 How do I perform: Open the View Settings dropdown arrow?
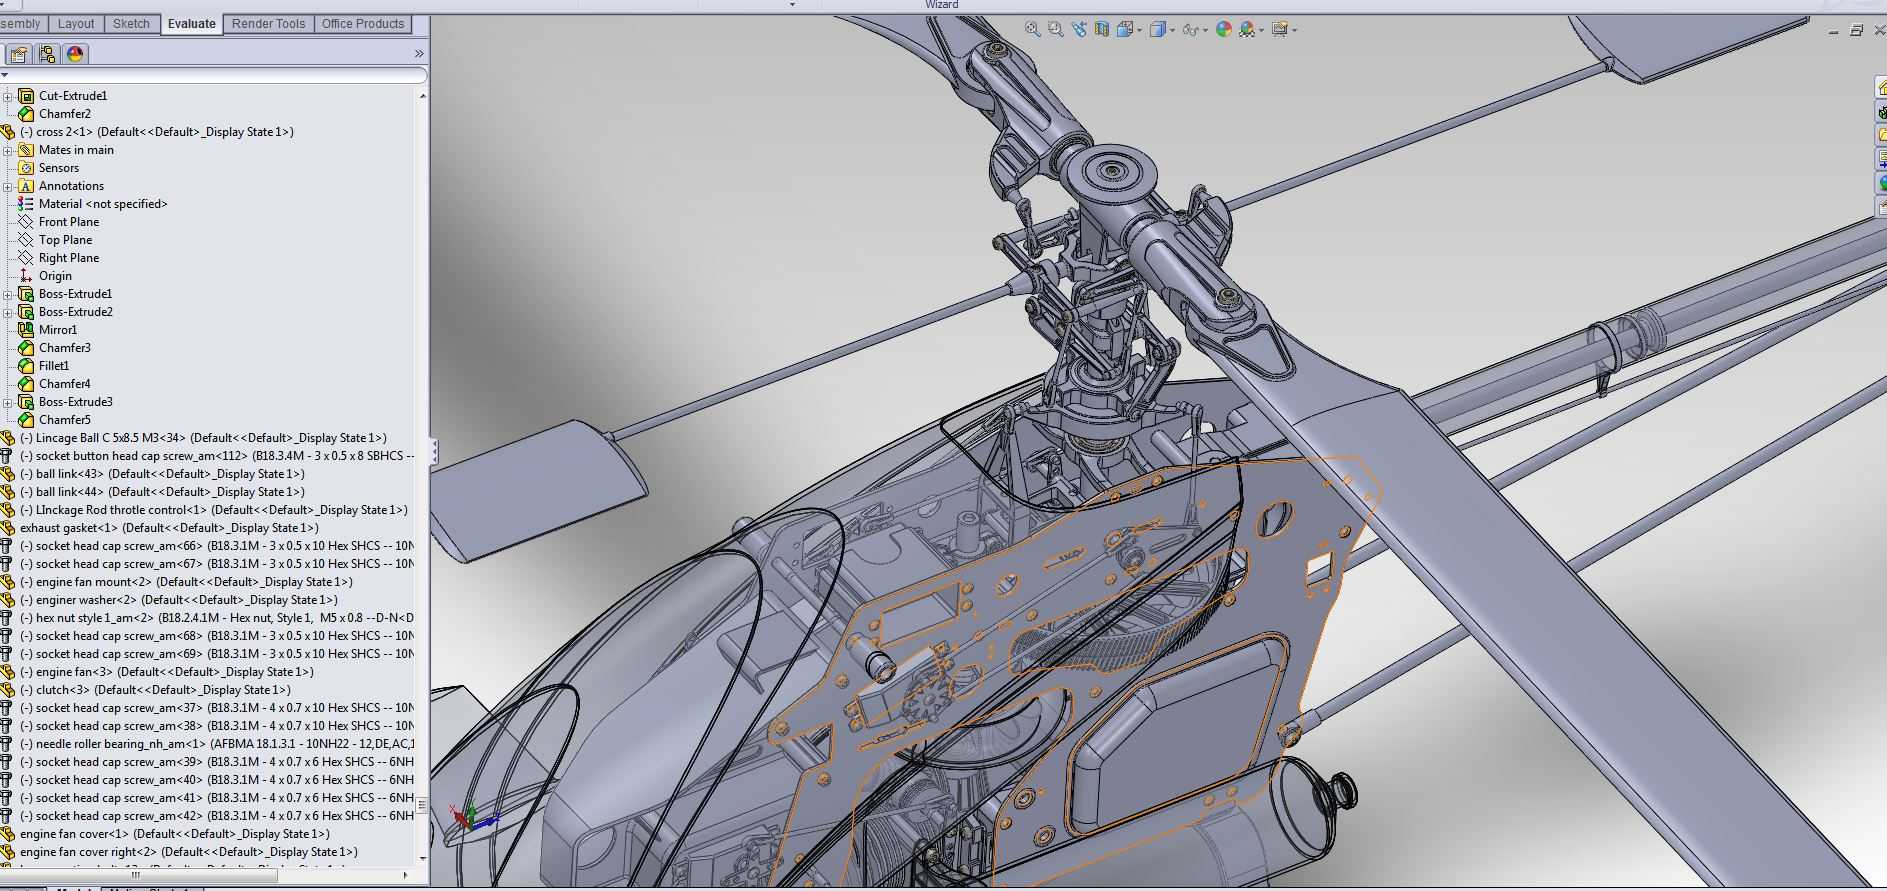coord(1294,30)
